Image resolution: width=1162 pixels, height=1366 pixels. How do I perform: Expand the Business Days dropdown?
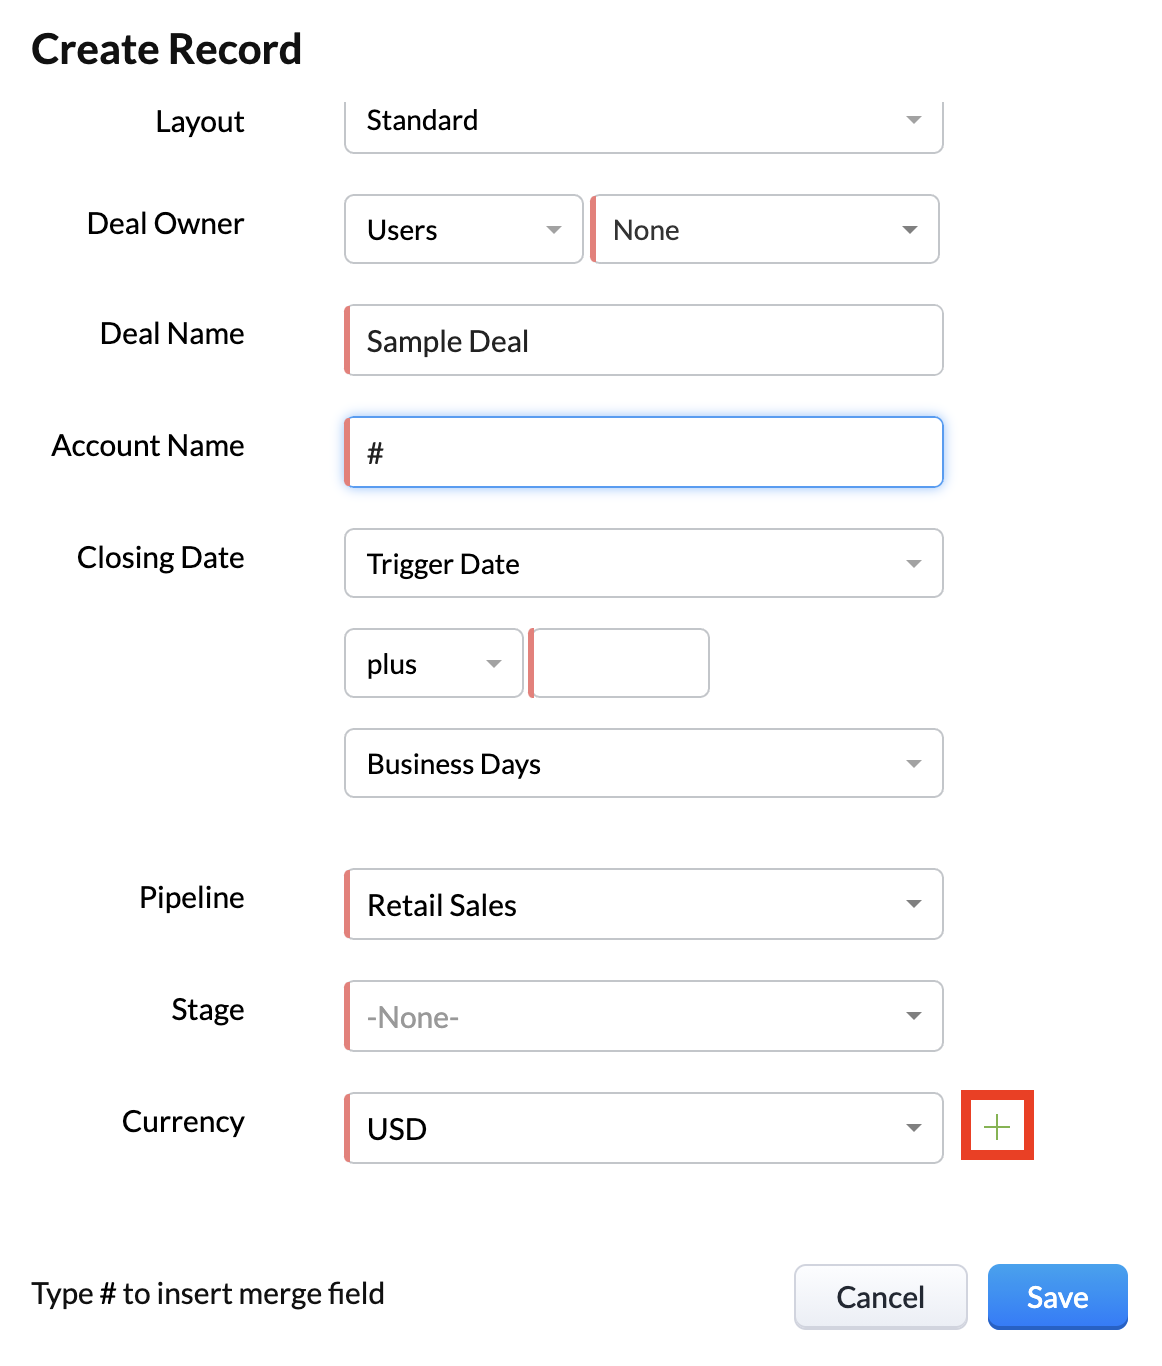tap(644, 763)
